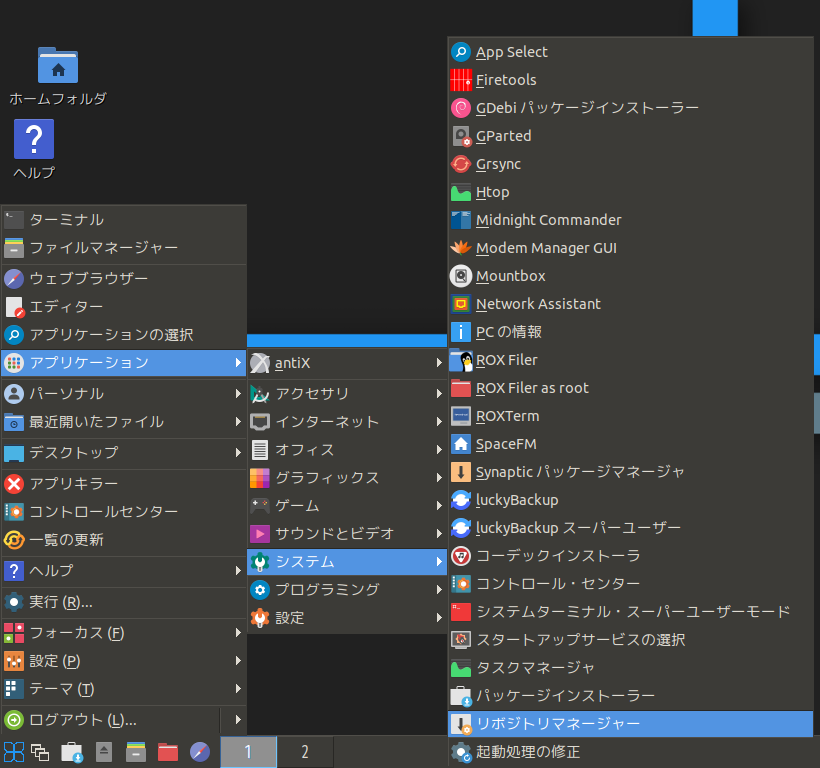The image size is (820, 768).
Task: Select ファイルマネージャー from the menu
Action: pos(124,248)
